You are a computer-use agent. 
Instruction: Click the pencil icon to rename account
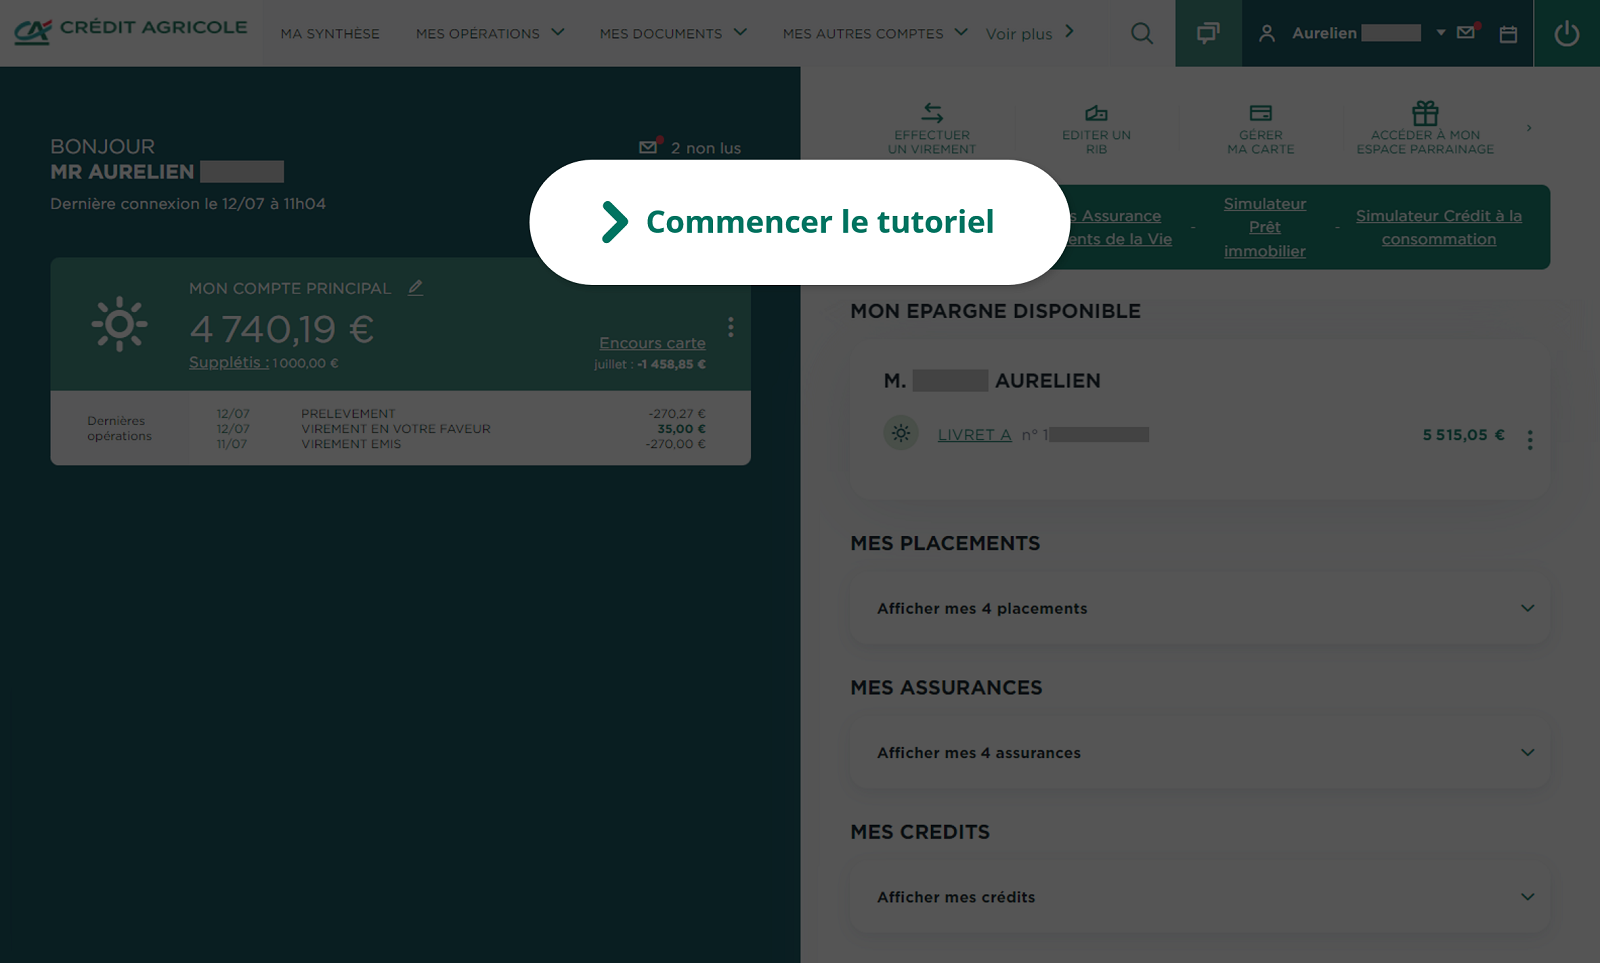(x=415, y=288)
